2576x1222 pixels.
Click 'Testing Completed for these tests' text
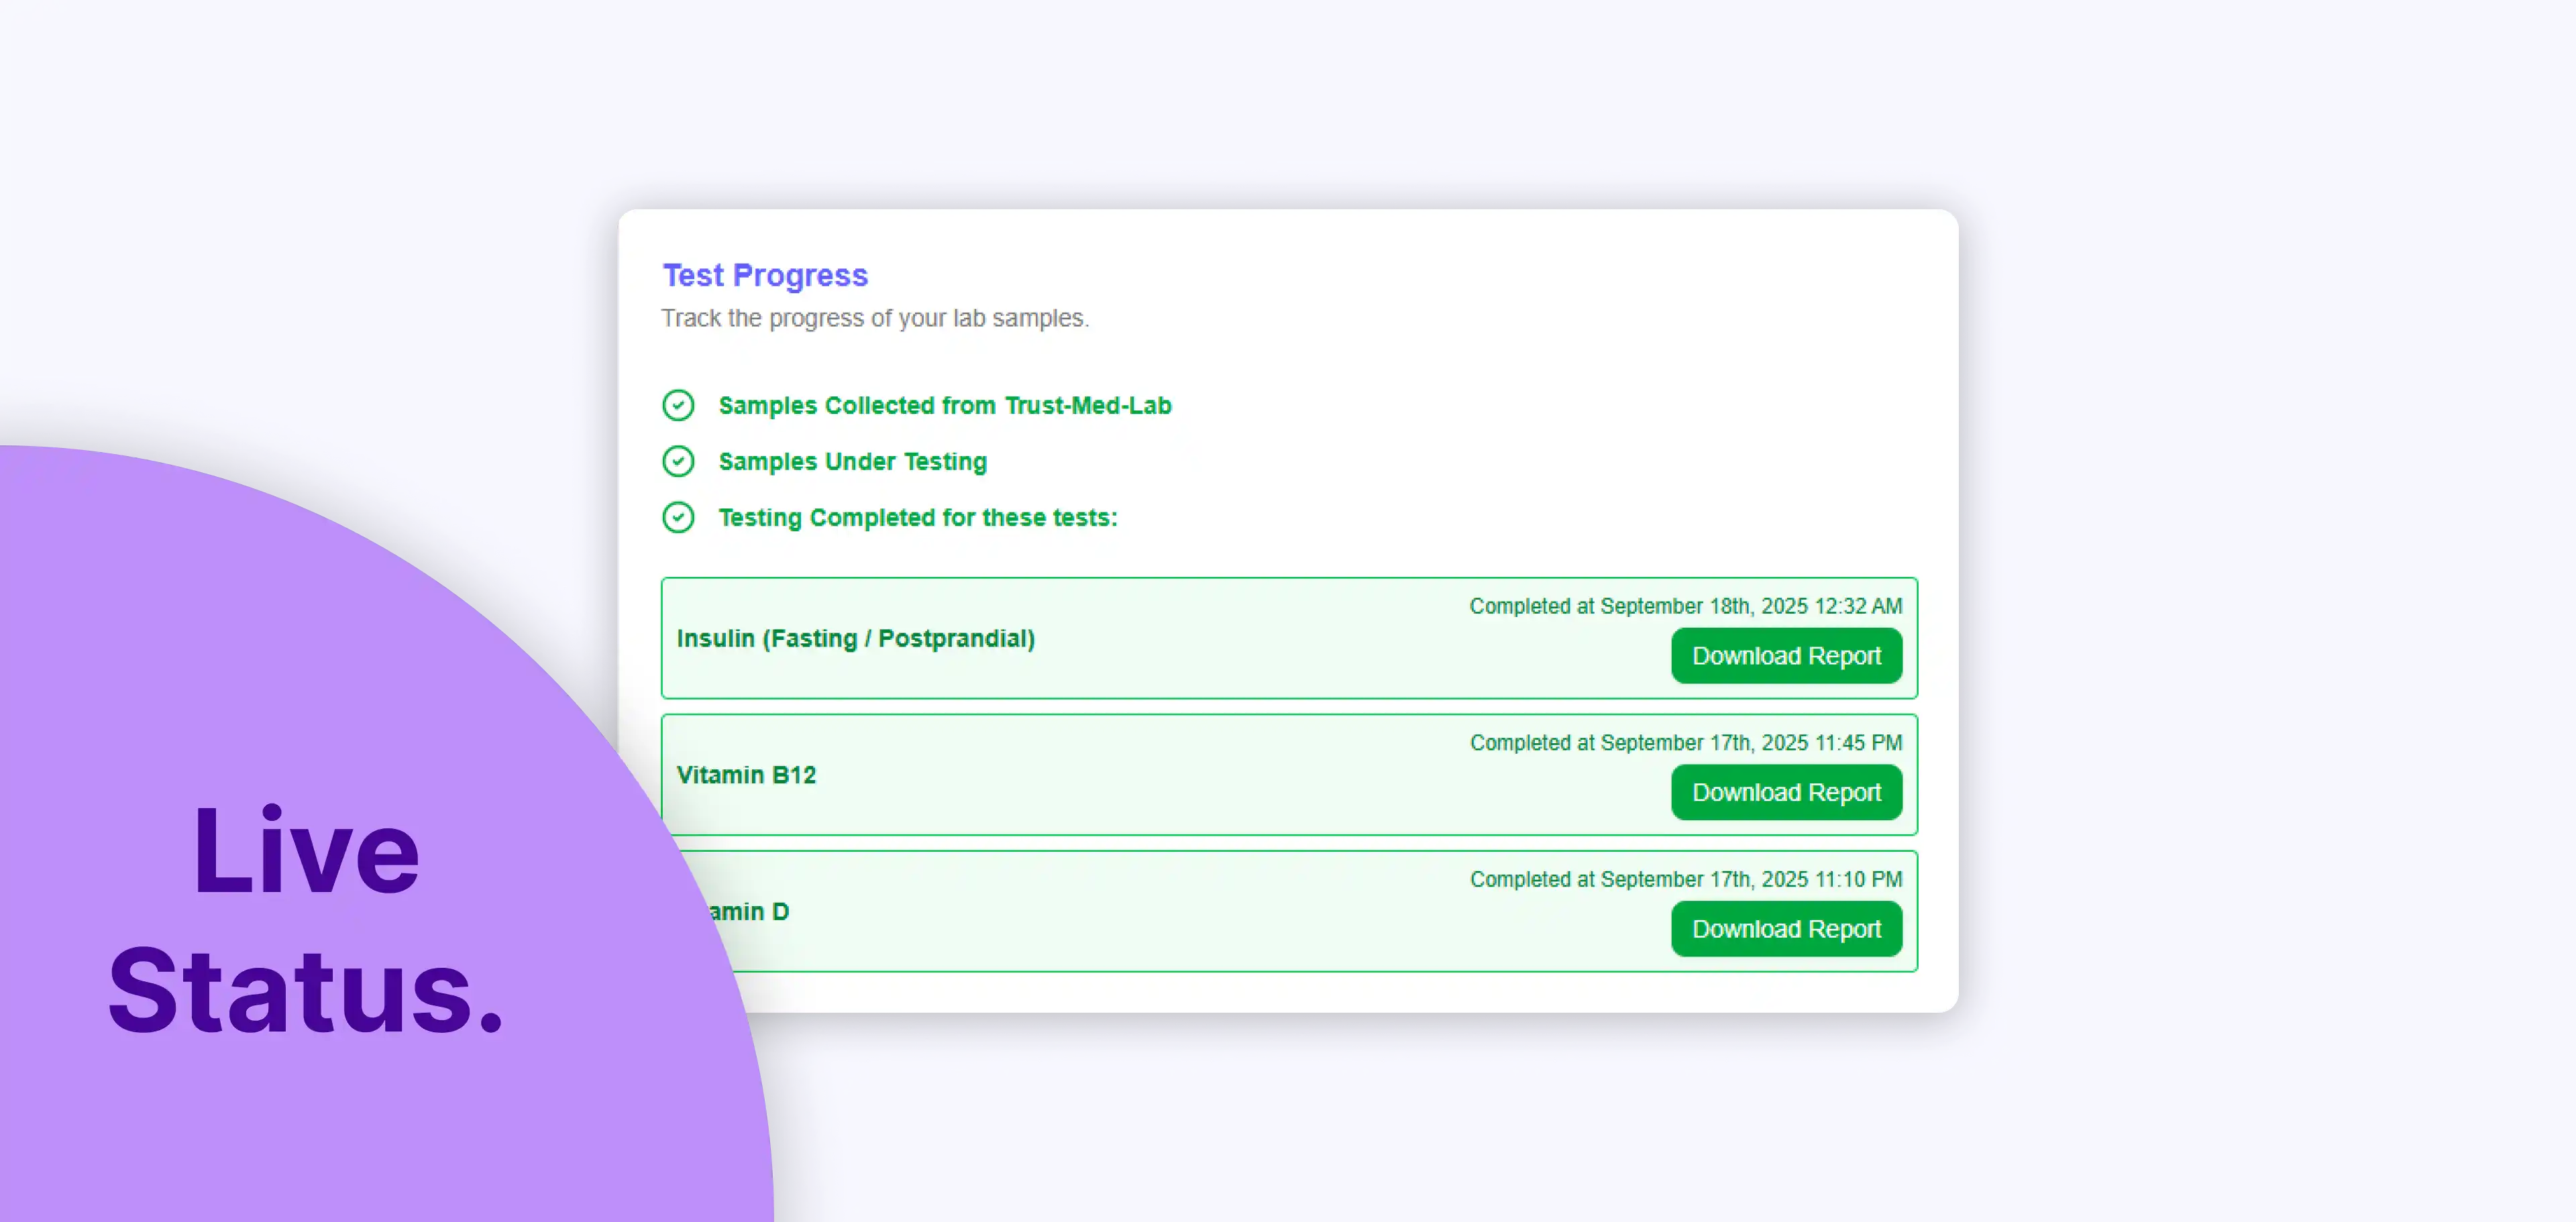point(917,517)
